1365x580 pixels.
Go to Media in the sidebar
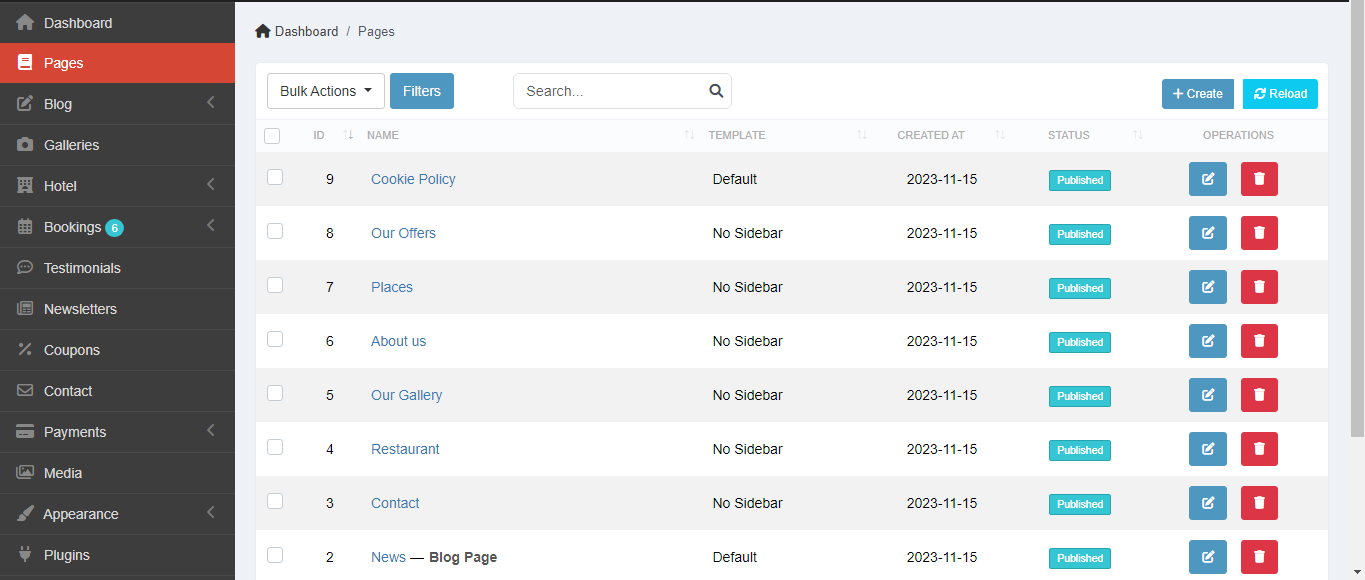(63, 473)
